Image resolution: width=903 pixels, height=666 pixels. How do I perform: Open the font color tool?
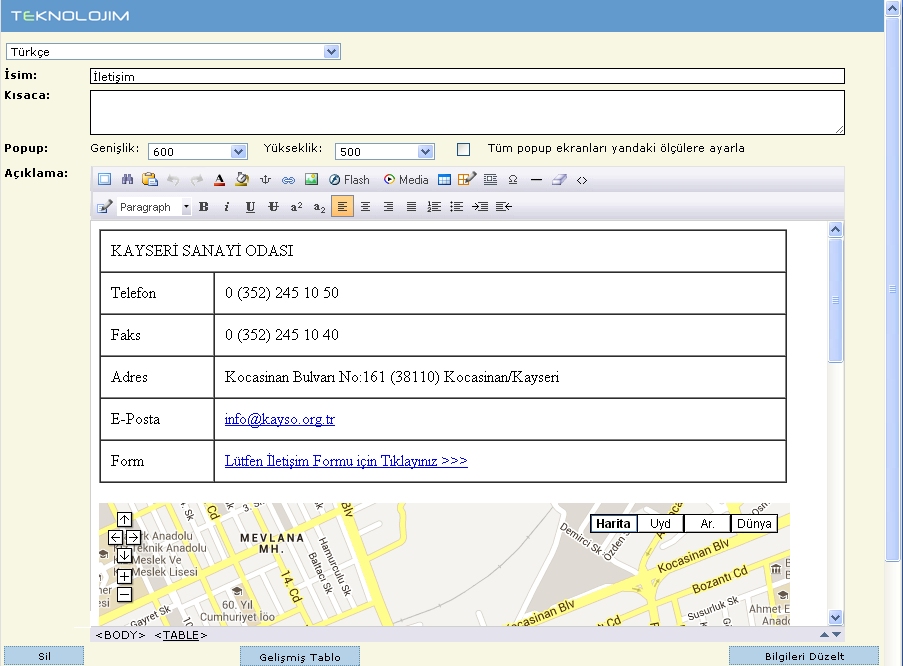219,180
